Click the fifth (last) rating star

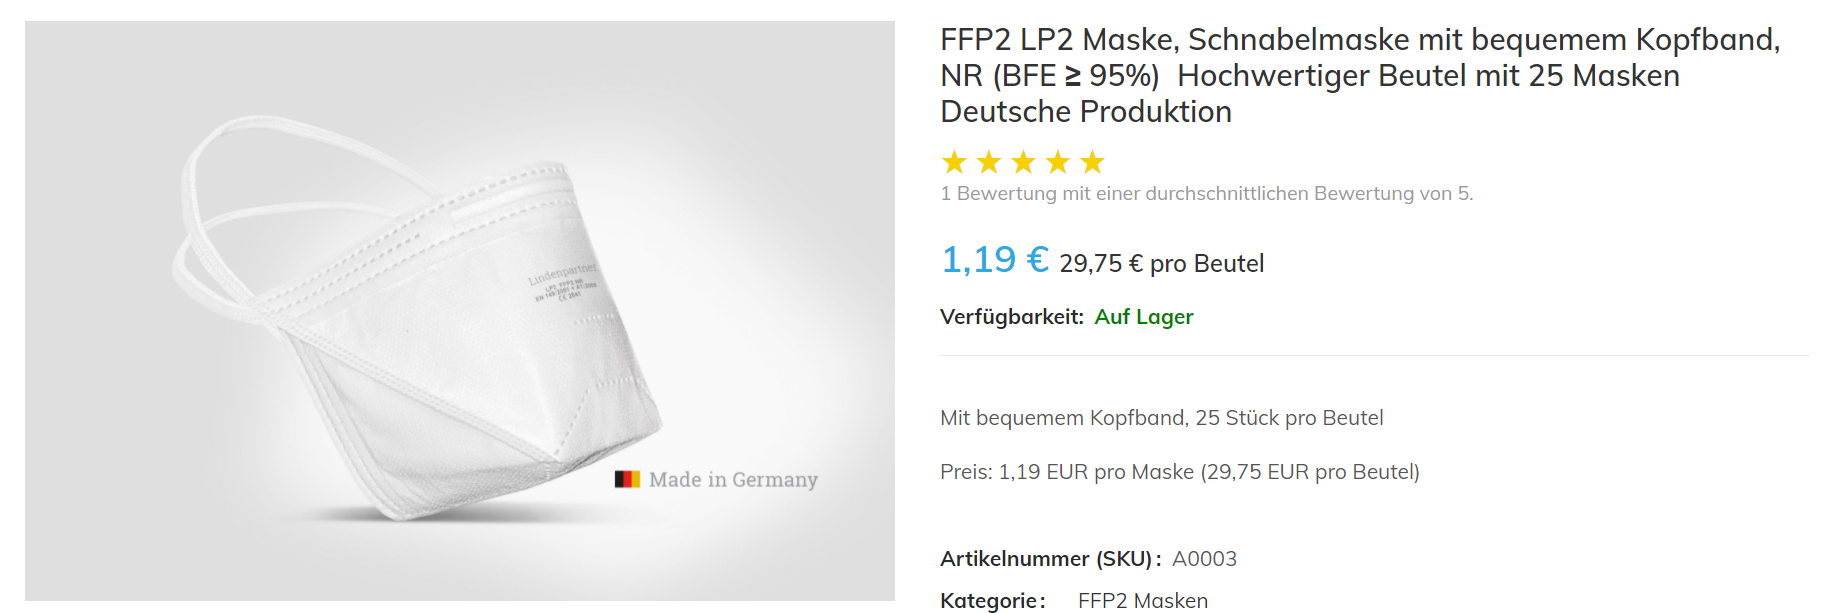click(1092, 162)
